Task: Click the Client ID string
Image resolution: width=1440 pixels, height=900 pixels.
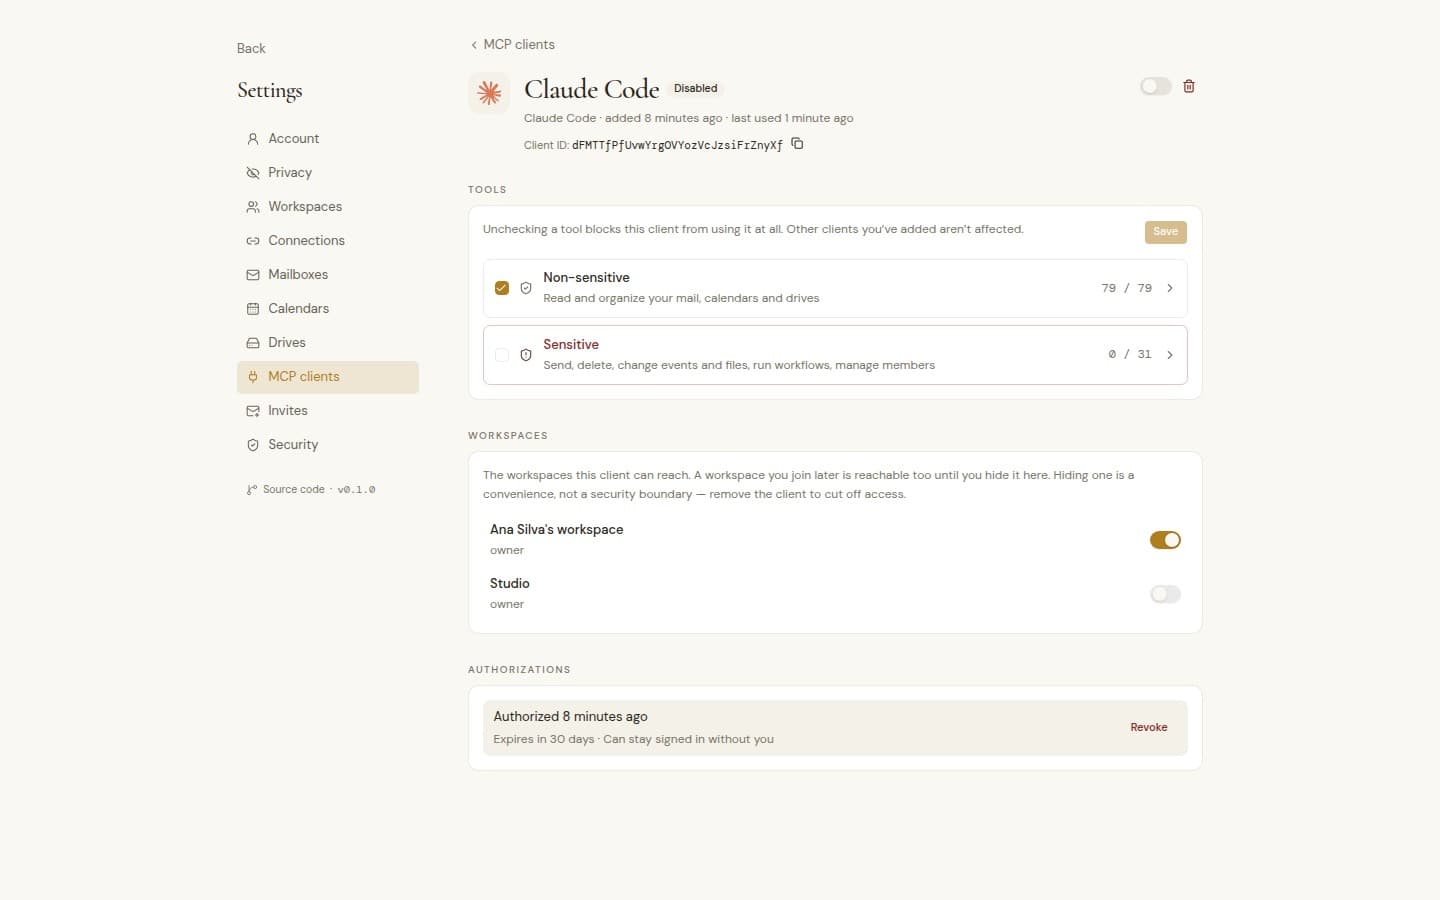Action: click(x=677, y=145)
